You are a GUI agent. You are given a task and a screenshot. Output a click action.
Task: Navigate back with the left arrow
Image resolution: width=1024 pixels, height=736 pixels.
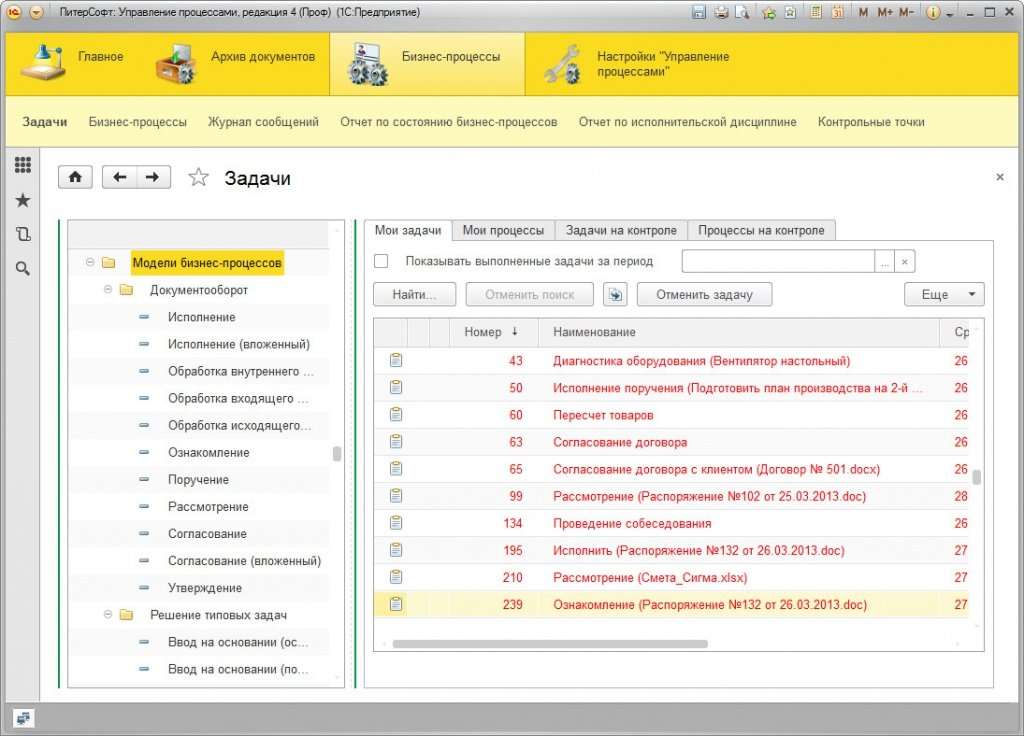[x=120, y=177]
